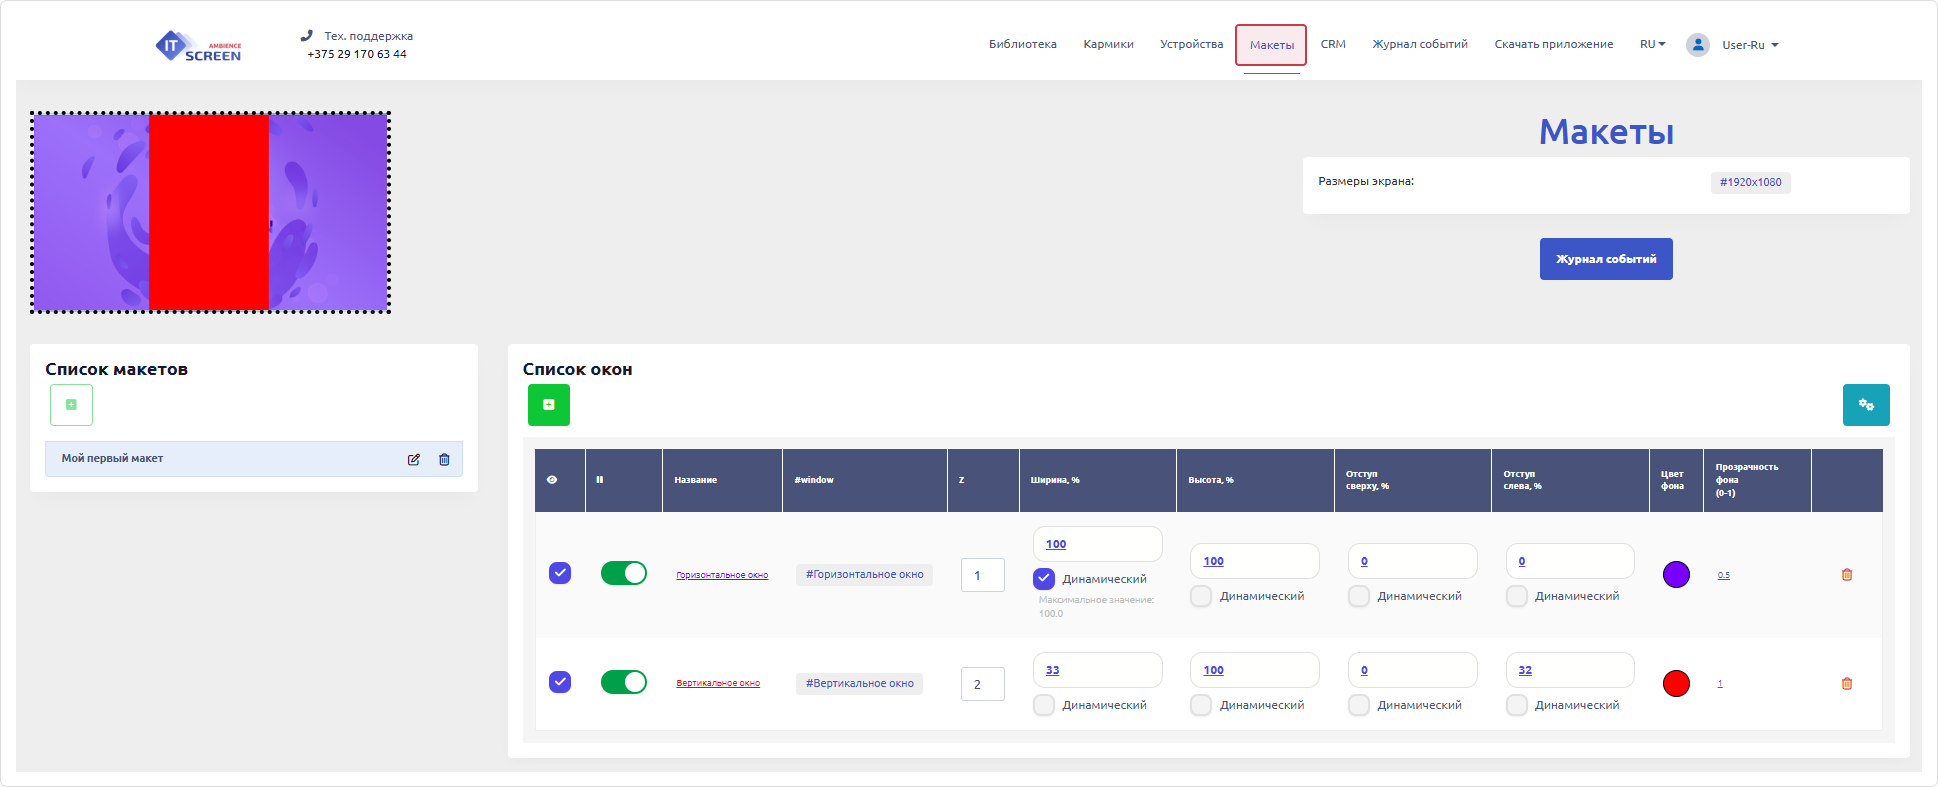Image resolution: width=1938 pixels, height=787 pixels.
Task: Edit 'Мой первый макет' layout name
Action: coord(414,460)
